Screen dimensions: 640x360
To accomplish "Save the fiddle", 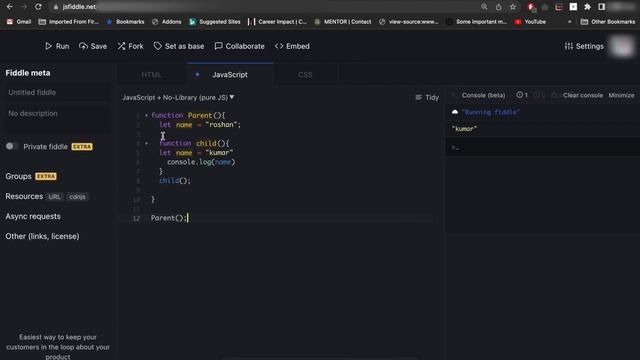I will 93,46.
